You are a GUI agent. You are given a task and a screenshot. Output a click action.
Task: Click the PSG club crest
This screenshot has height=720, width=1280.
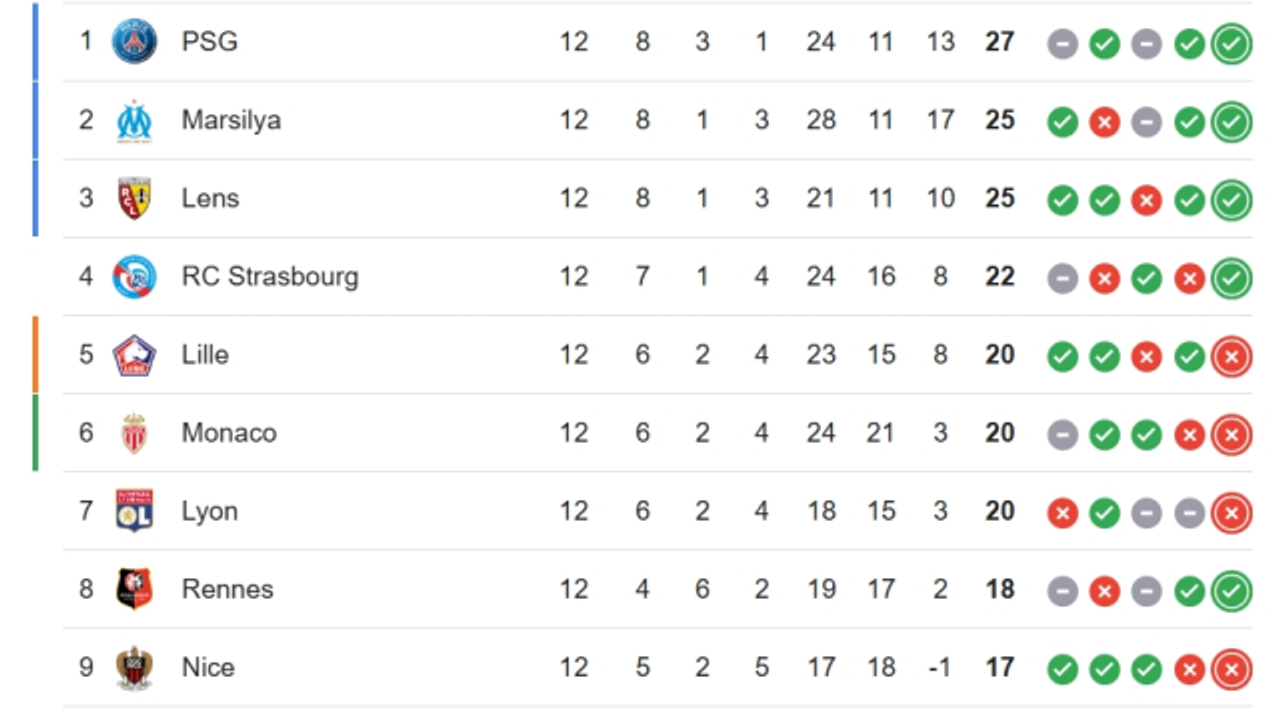[x=134, y=42]
